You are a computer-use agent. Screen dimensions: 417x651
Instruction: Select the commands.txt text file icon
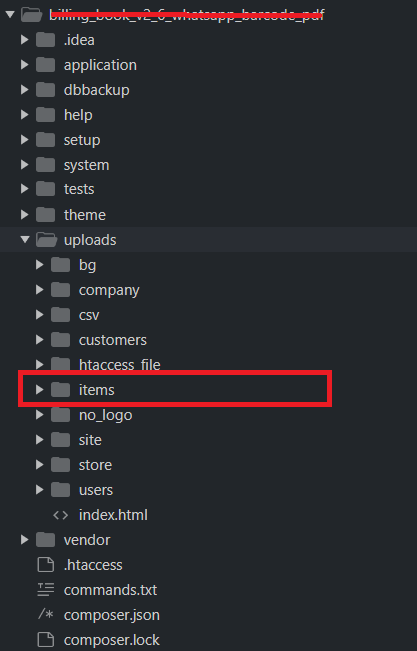[46, 590]
